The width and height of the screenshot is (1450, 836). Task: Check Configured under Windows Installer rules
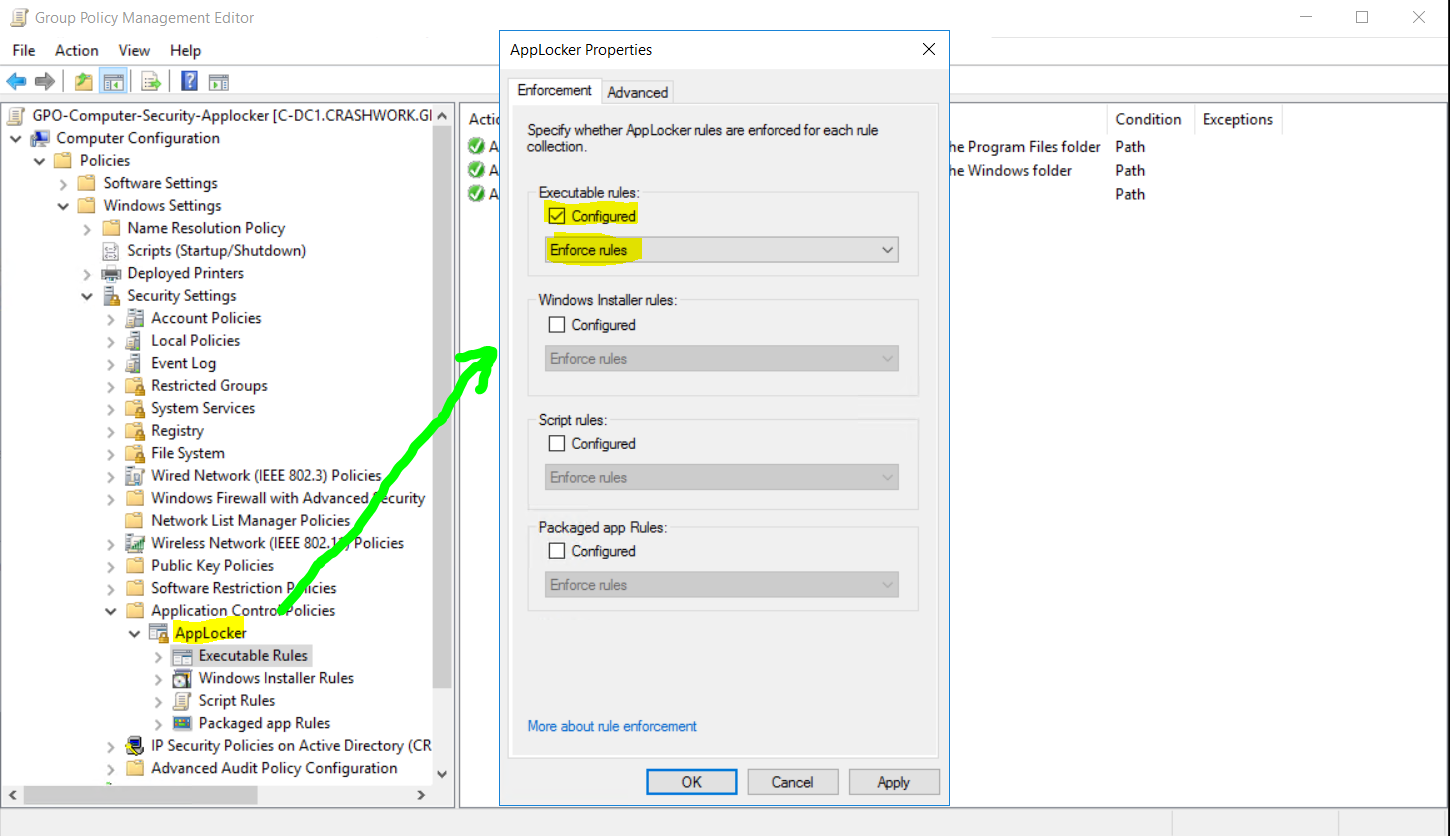pyautogui.click(x=557, y=325)
